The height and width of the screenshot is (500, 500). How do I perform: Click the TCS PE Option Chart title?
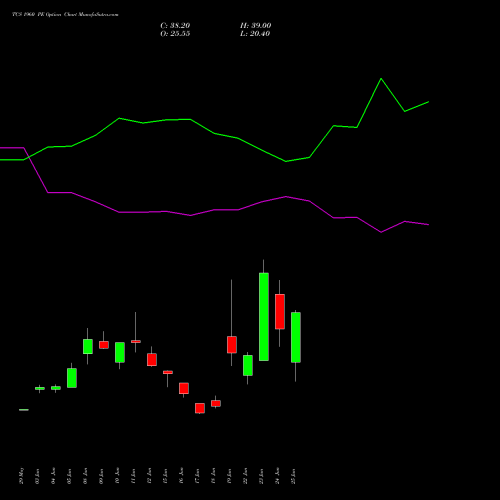(65, 15)
